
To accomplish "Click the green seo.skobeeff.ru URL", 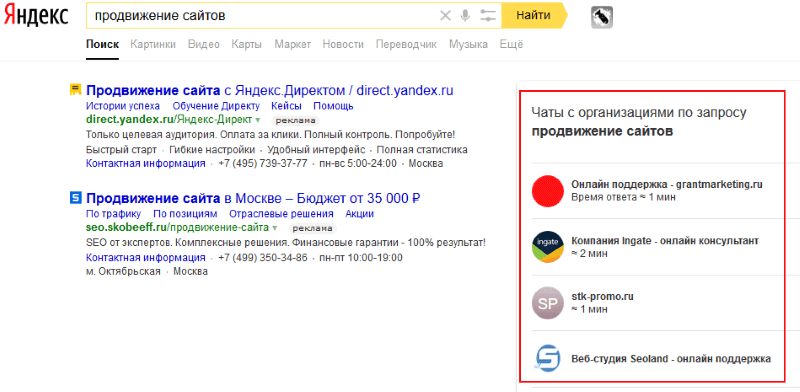I will (x=178, y=228).
